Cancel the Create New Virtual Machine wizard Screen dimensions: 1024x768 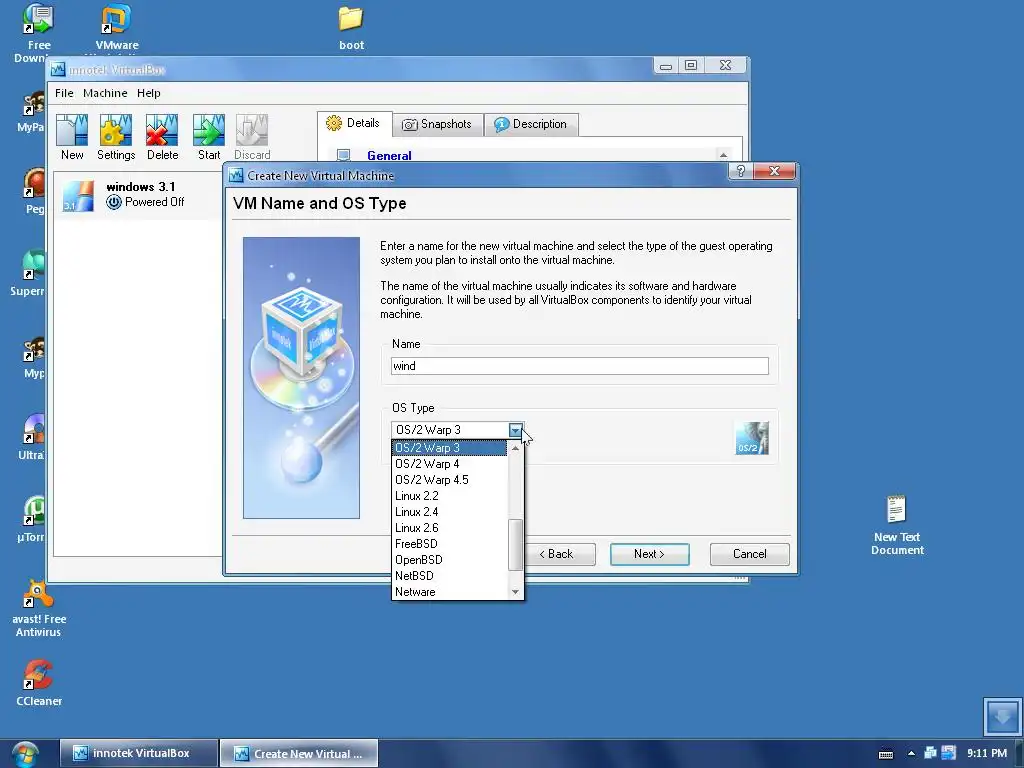[x=749, y=554]
